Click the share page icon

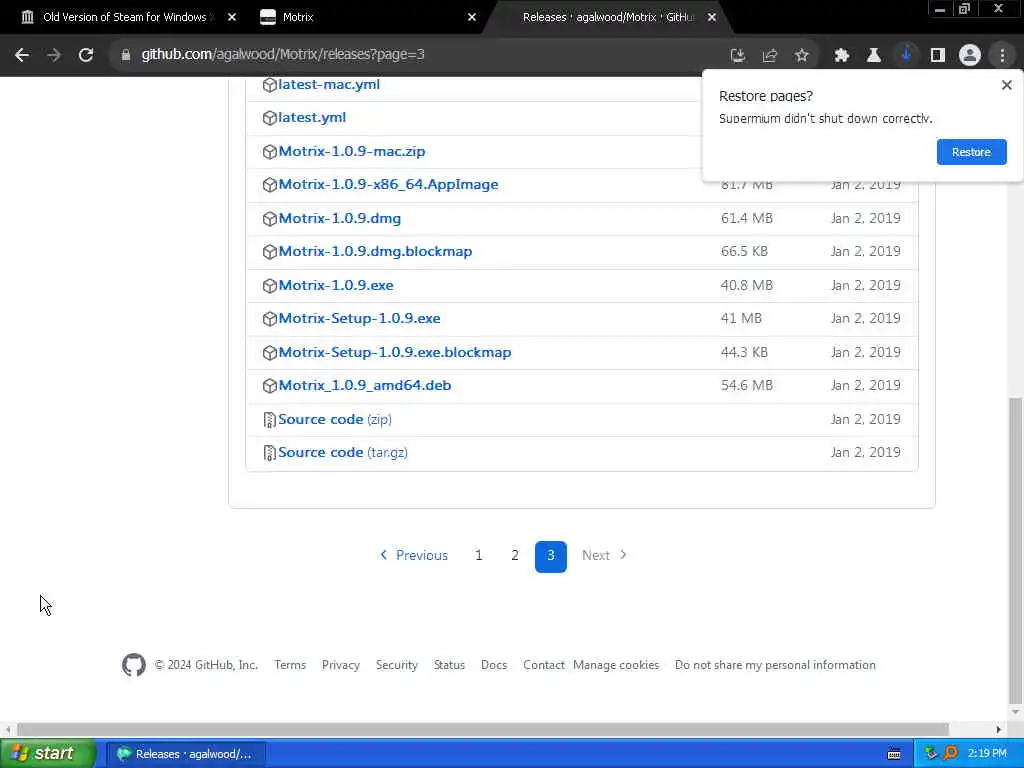coord(770,56)
